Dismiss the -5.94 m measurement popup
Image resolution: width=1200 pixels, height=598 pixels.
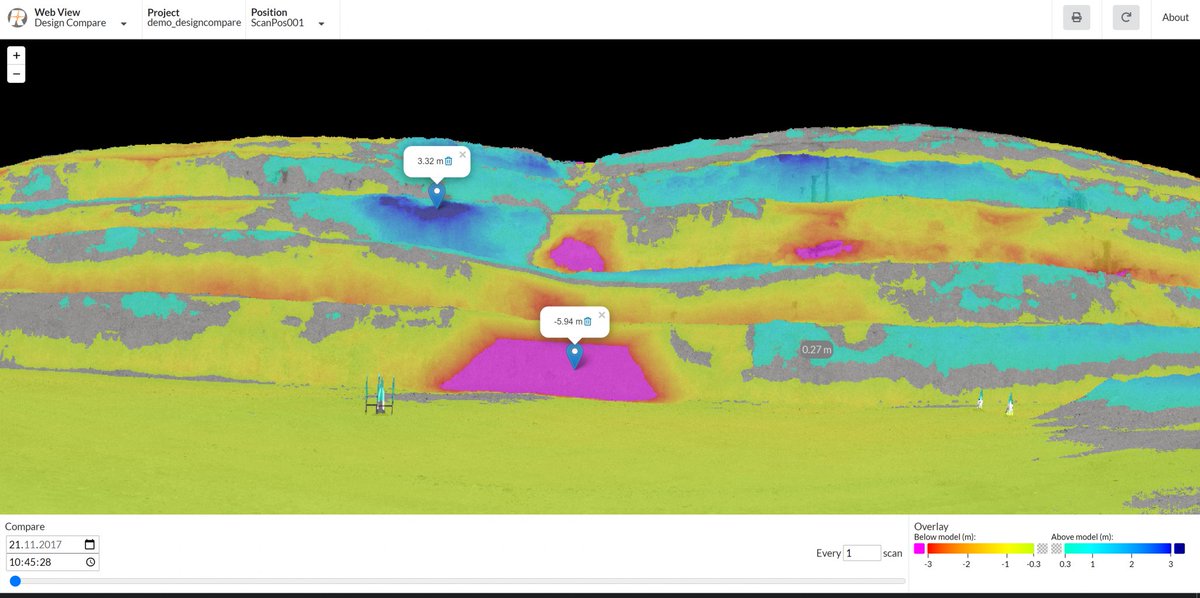[x=601, y=313]
